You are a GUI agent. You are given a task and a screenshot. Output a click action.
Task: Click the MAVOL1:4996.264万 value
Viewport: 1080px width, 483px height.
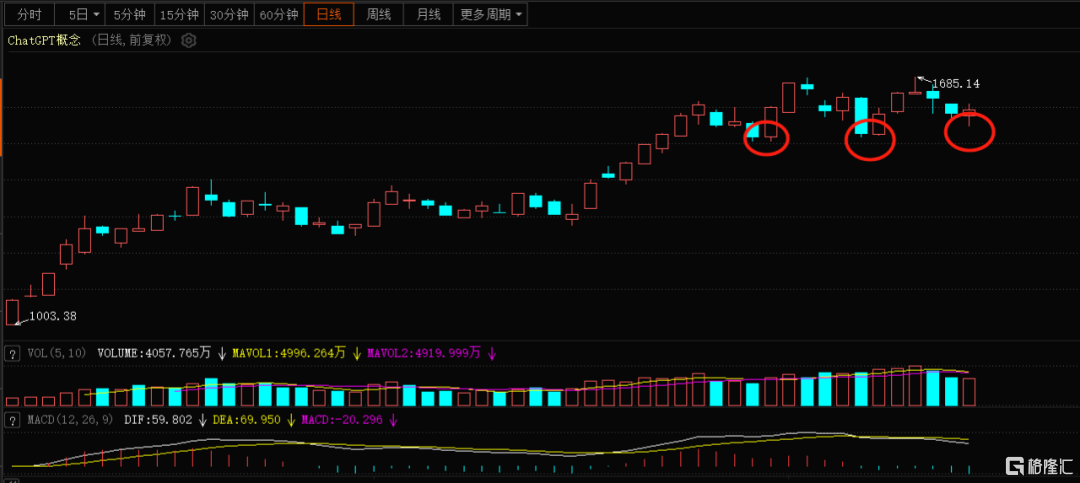pyautogui.click(x=289, y=353)
